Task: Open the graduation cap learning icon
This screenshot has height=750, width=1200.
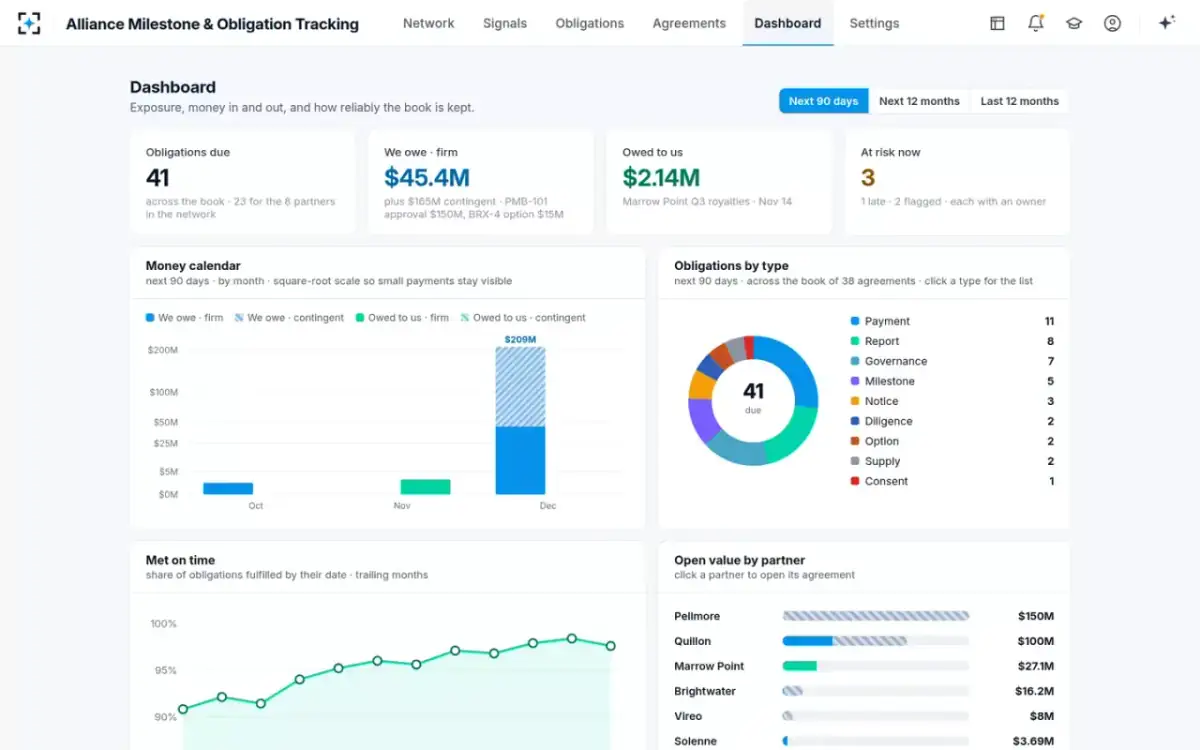Action: pos(1074,23)
